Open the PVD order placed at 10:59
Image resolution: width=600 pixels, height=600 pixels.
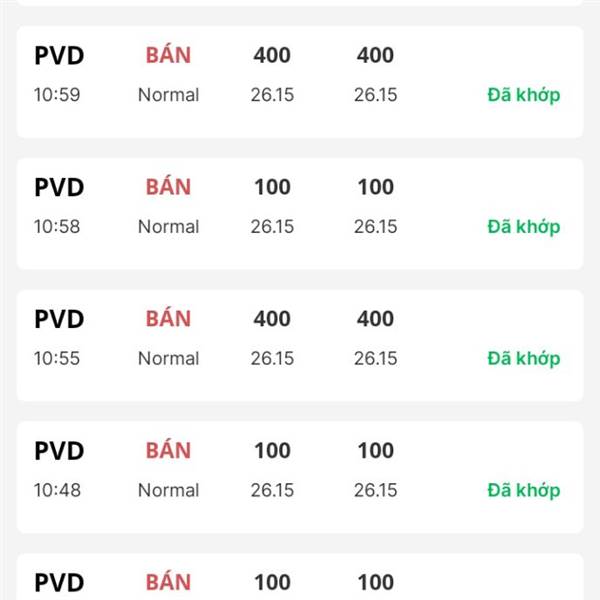coord(300,82)
